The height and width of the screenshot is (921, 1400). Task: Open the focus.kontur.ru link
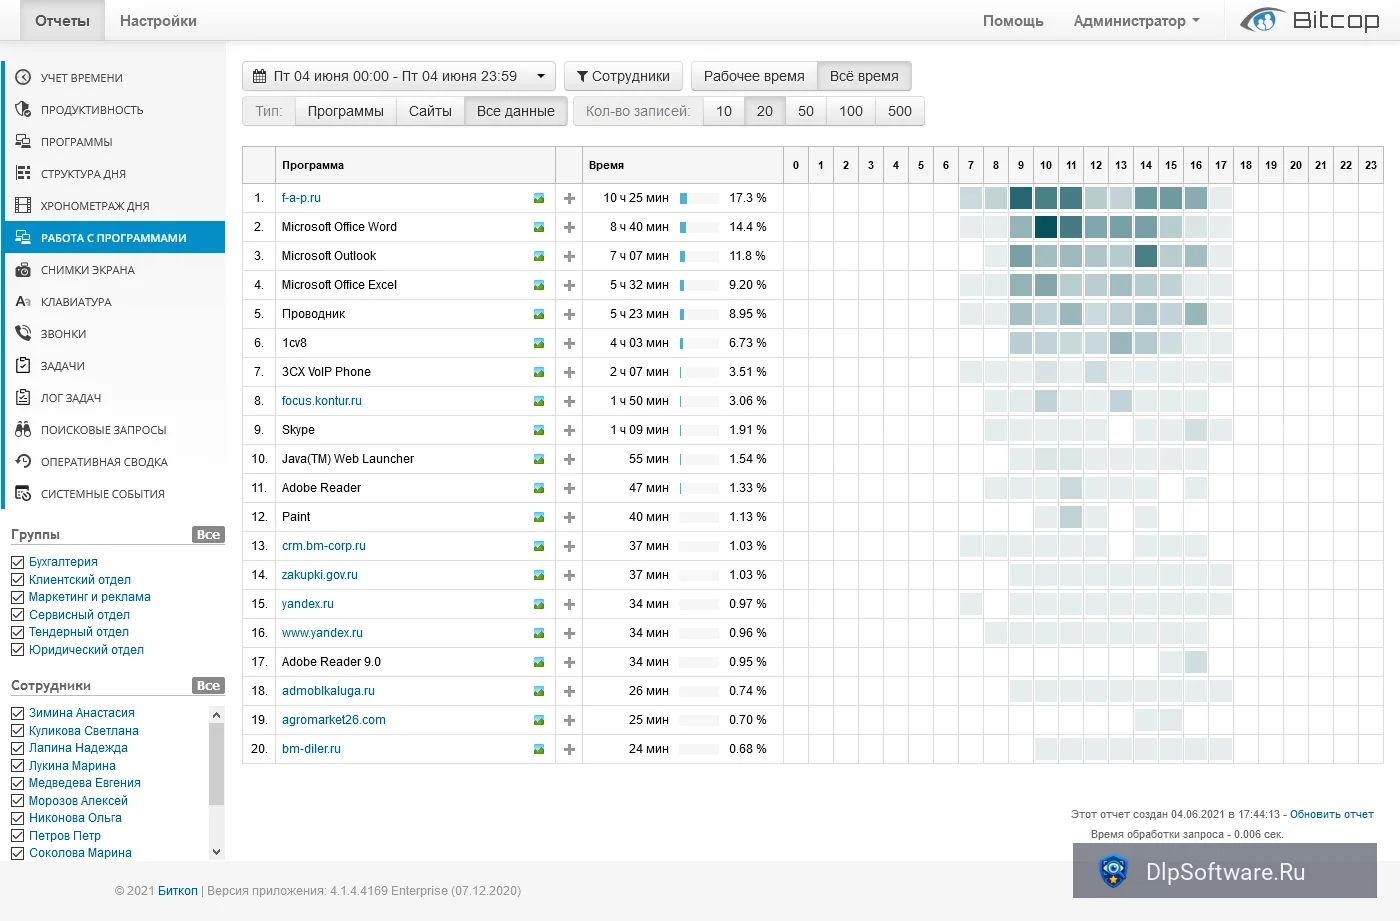coord(322,401)
